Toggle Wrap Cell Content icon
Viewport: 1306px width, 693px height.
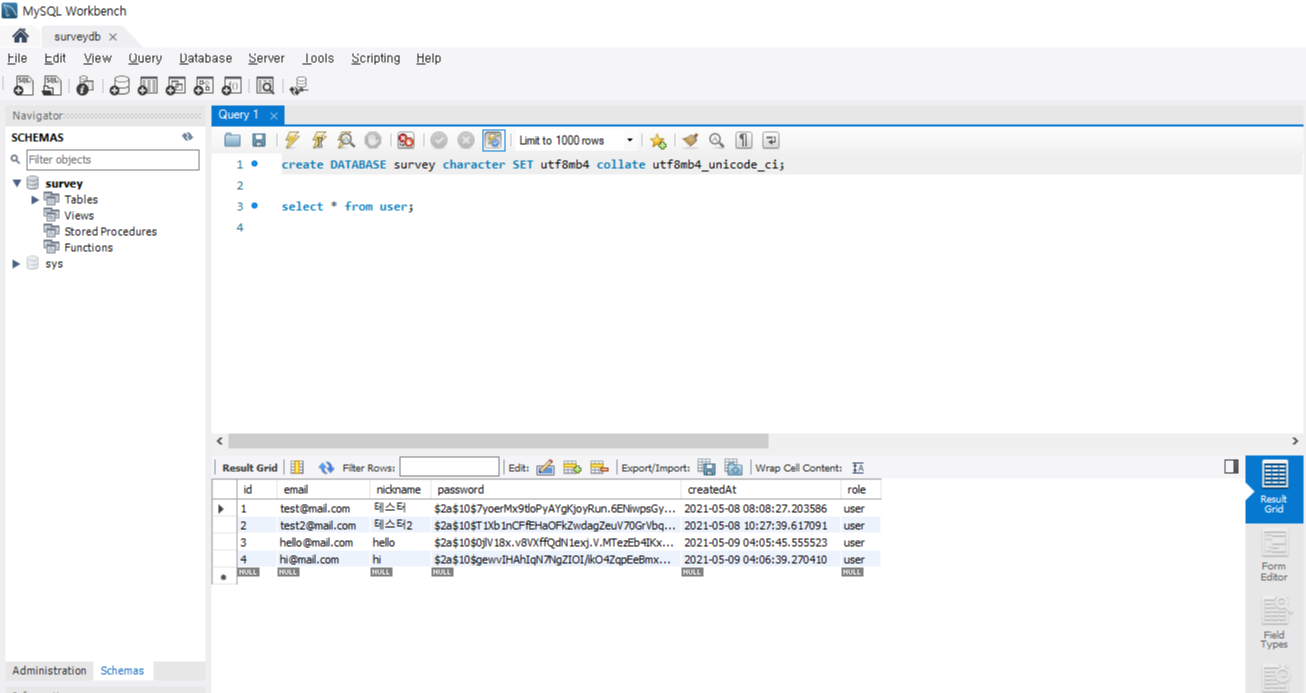coord(858,467)
